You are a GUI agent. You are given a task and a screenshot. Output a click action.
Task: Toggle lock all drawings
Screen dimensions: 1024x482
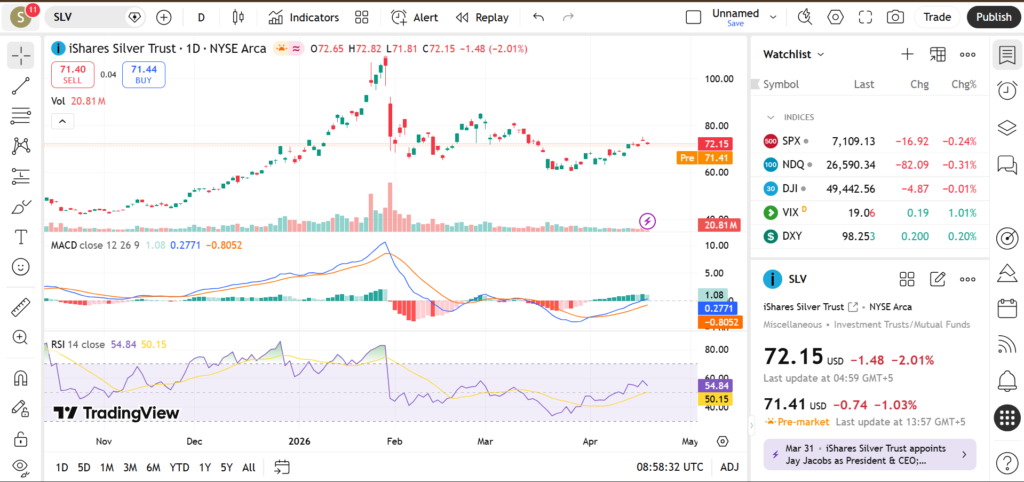coord(20,439)
